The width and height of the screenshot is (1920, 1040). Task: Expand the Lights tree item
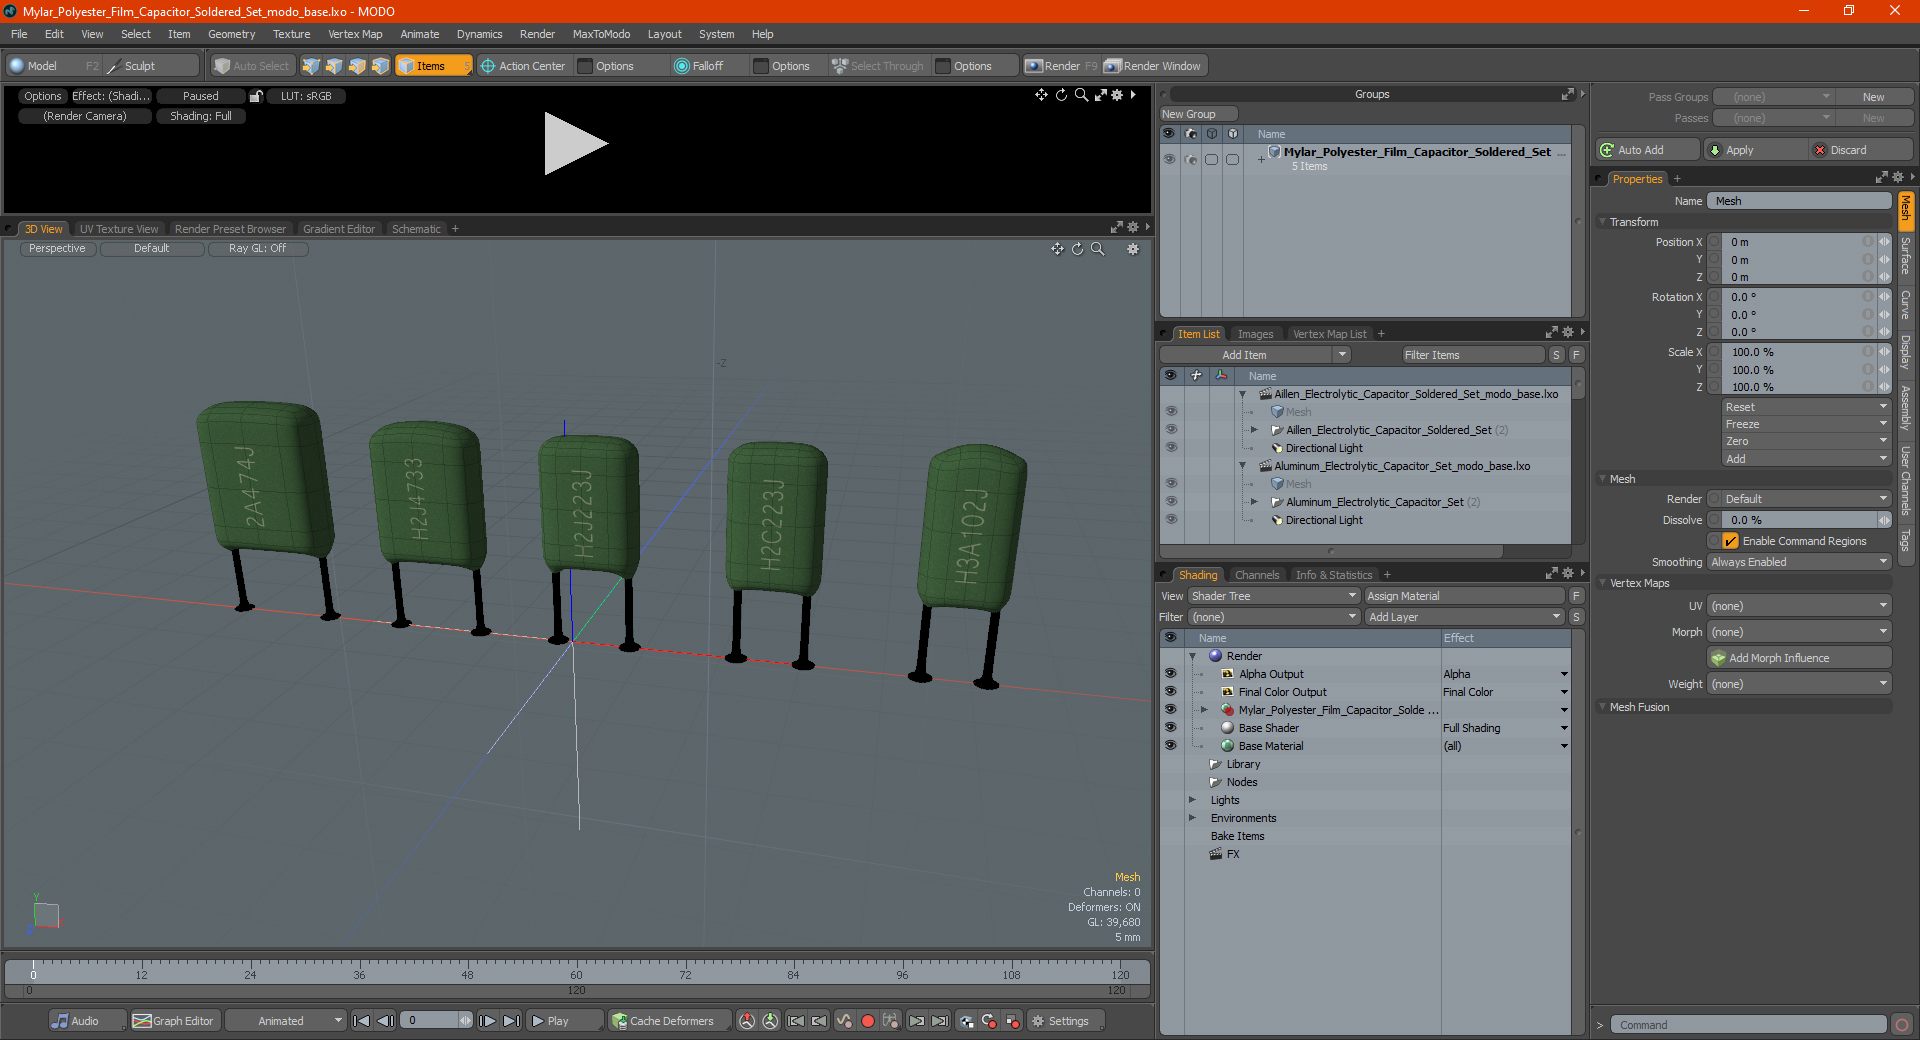coord(1192,800)
